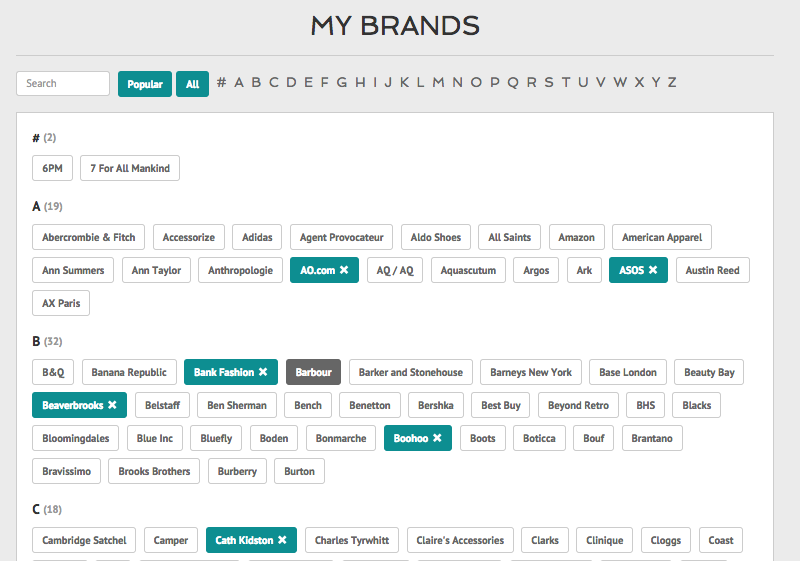Jump to letter M in alphabet bar
This screenshot has width=800, height=561.
click(x=438, y=83)
